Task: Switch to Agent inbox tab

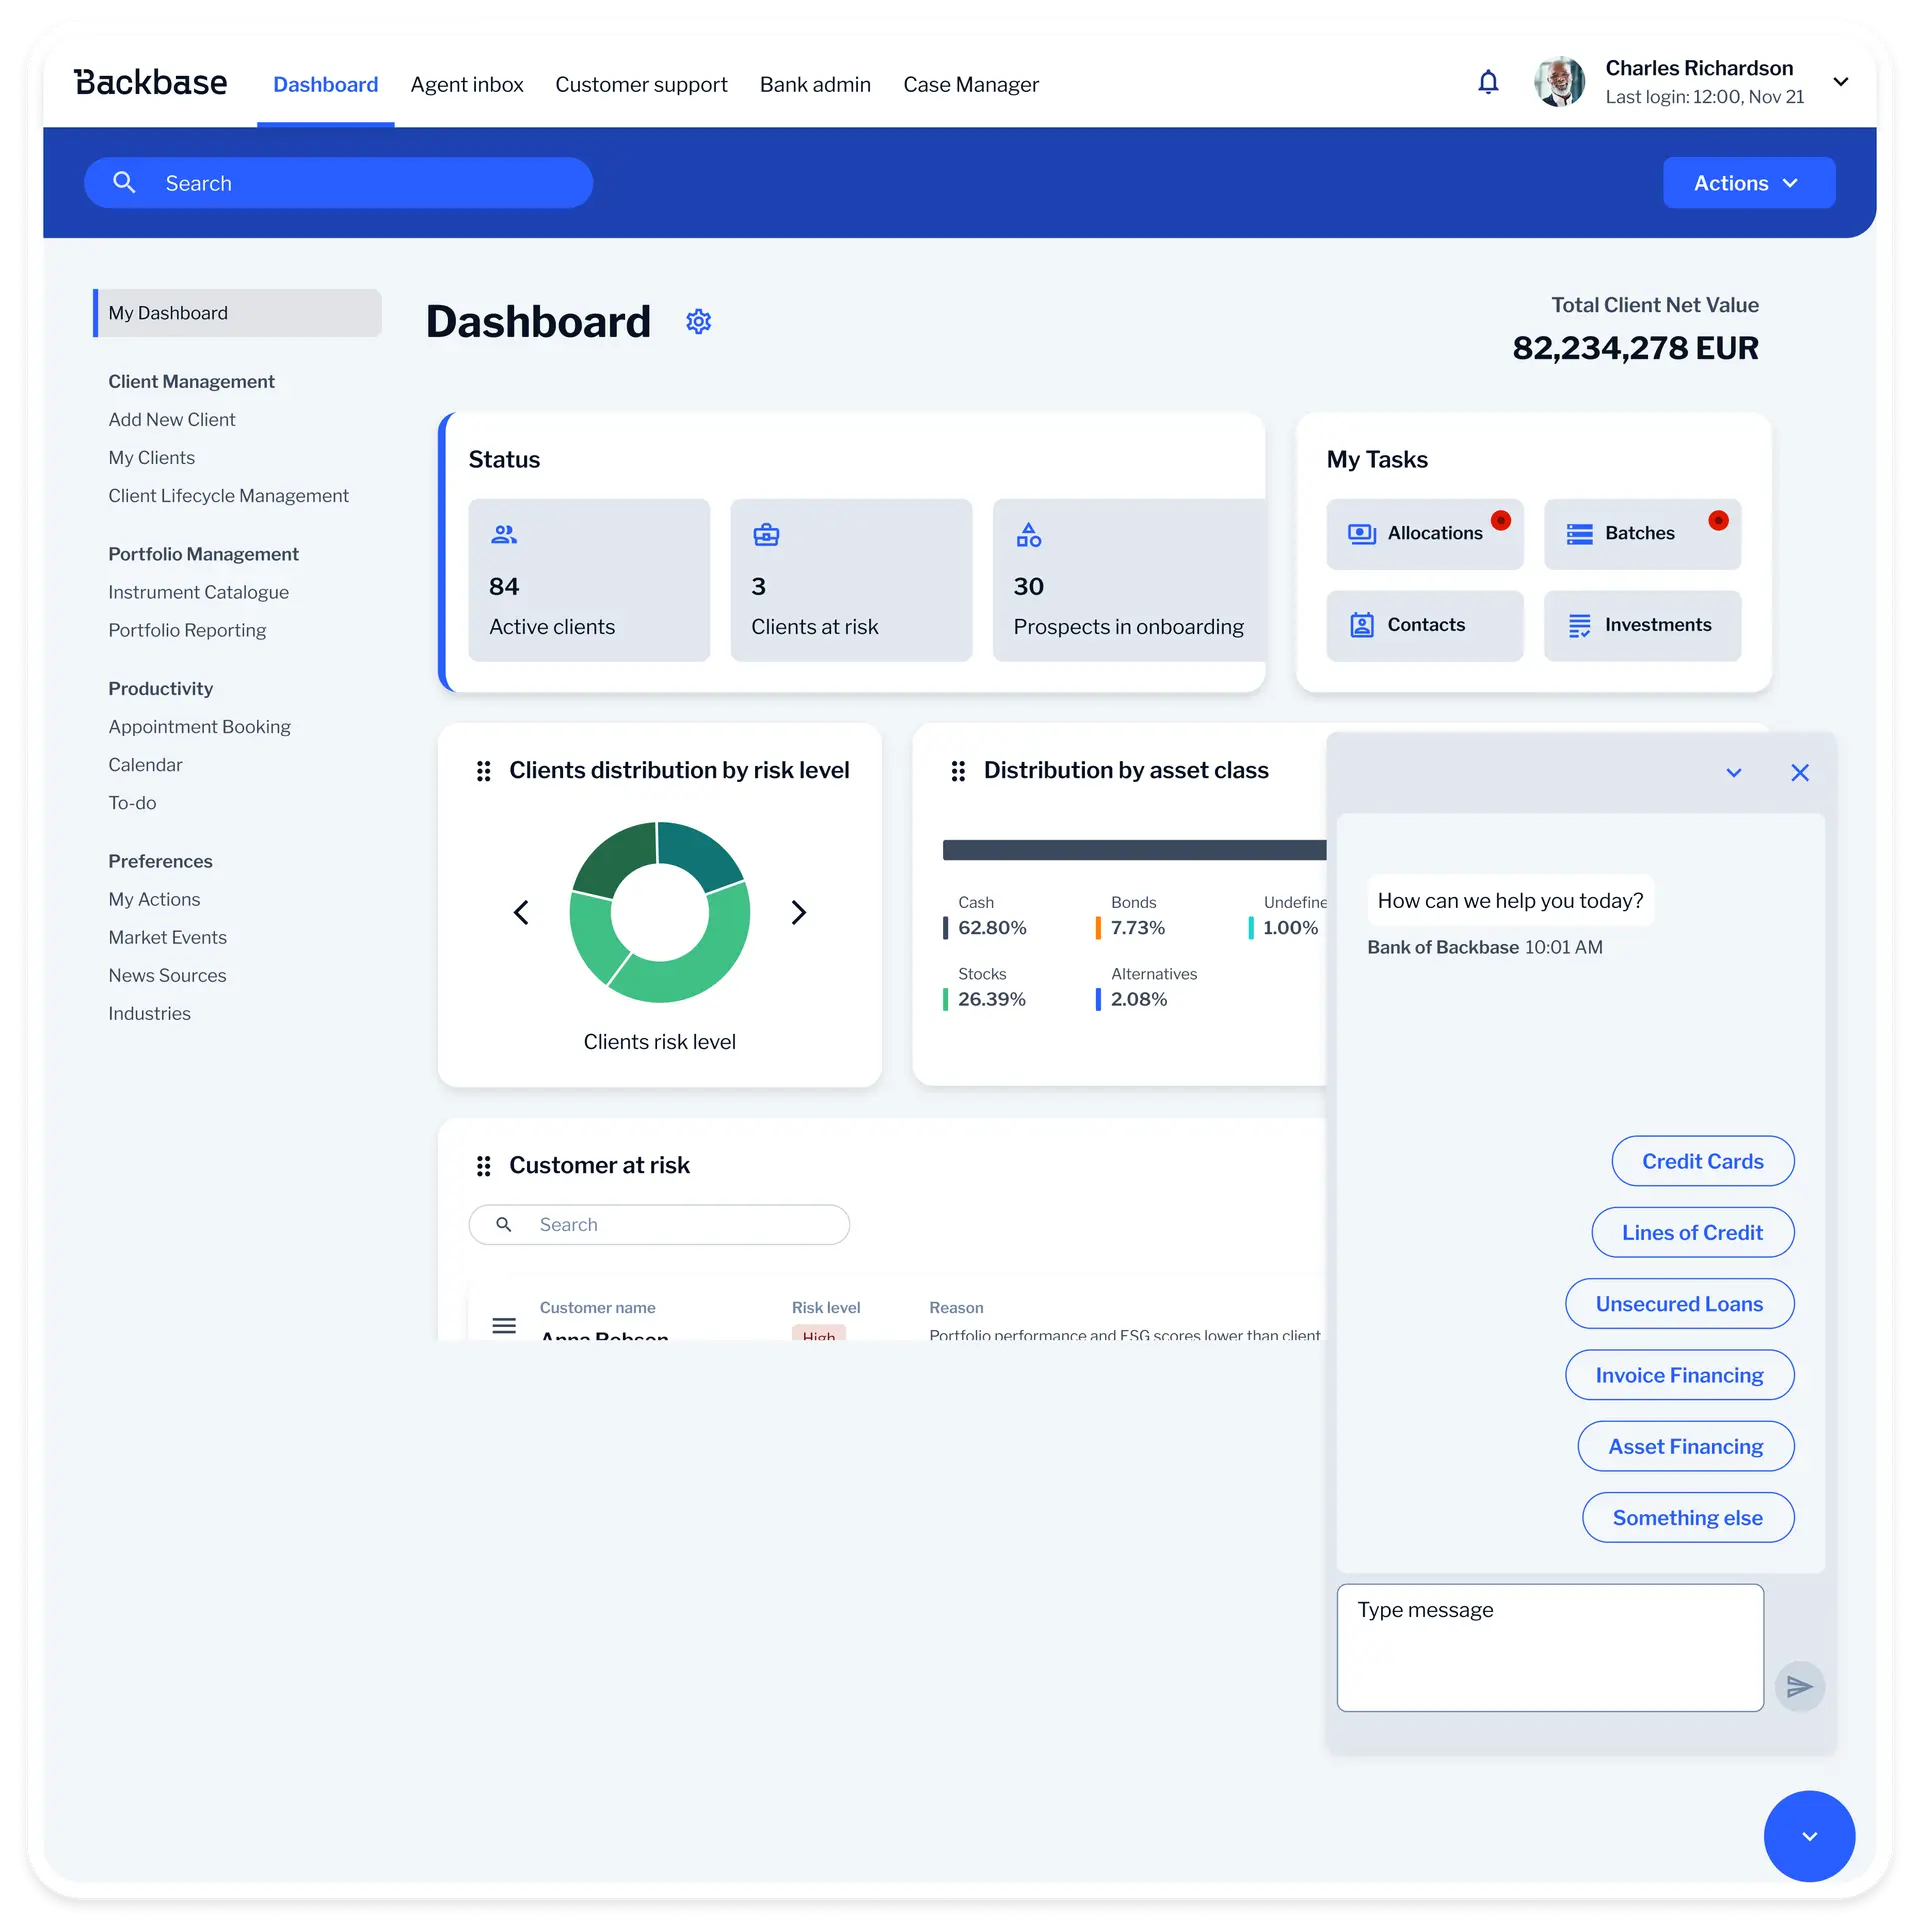Action: (466, 85)
